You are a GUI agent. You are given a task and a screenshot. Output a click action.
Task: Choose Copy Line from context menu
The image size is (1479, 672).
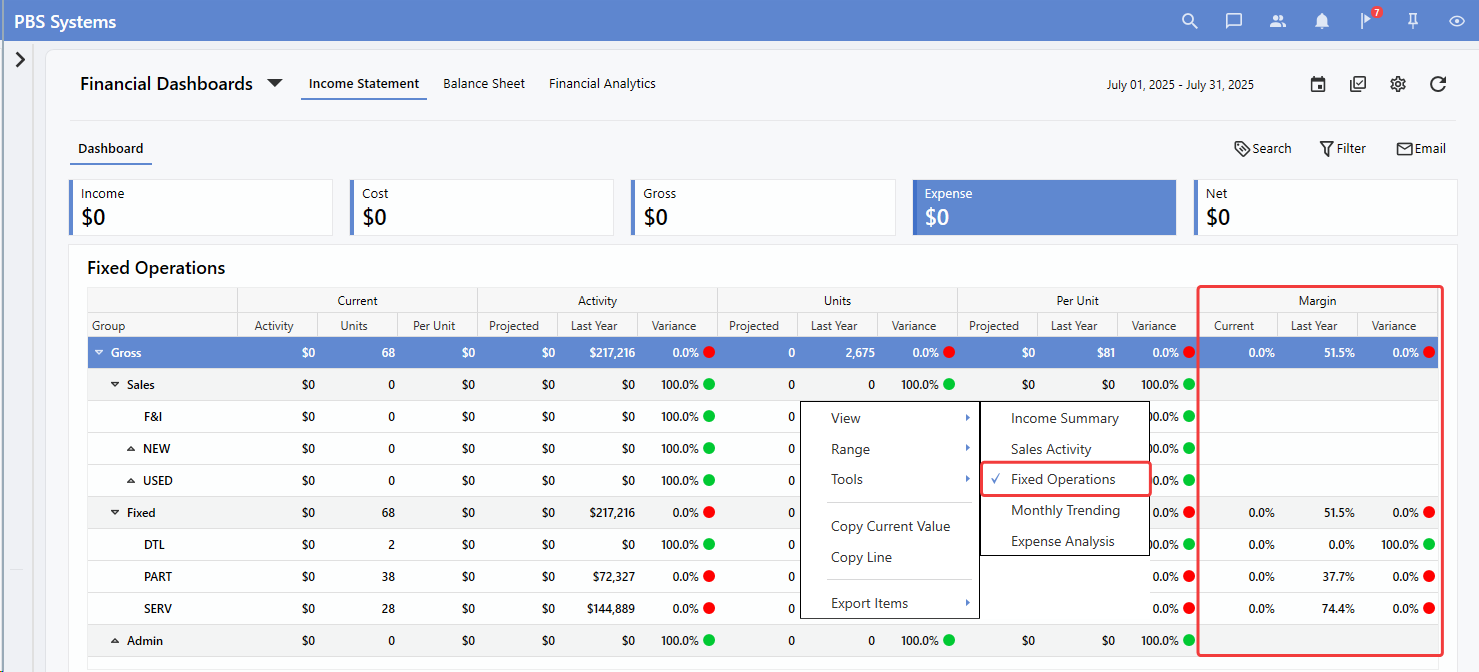tap(861, 558)
